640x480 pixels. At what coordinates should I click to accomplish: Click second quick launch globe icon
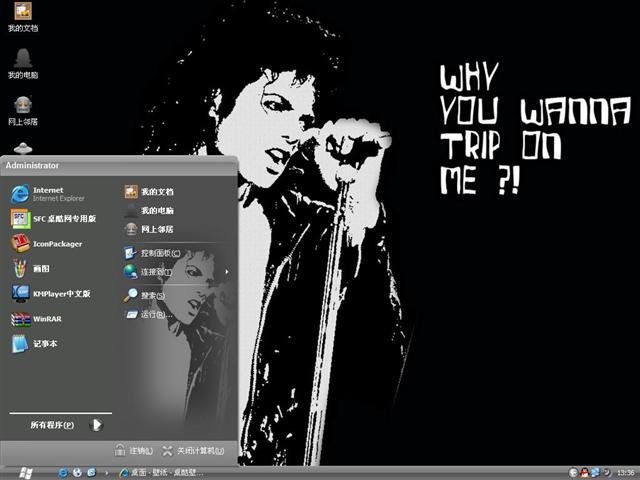click(x=77, y=473)
